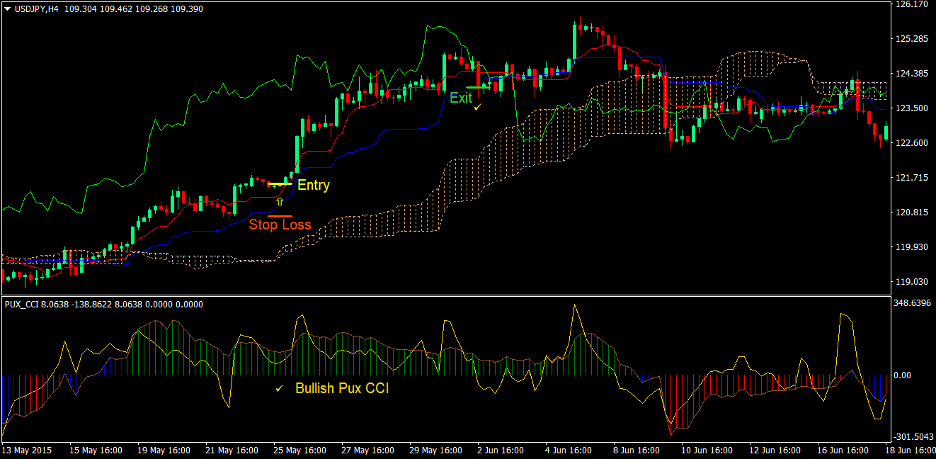This screenshot has height=460, width=936.
Task: Click the -301.5043 indicator scale value
Action: click(x=914, y=436)
